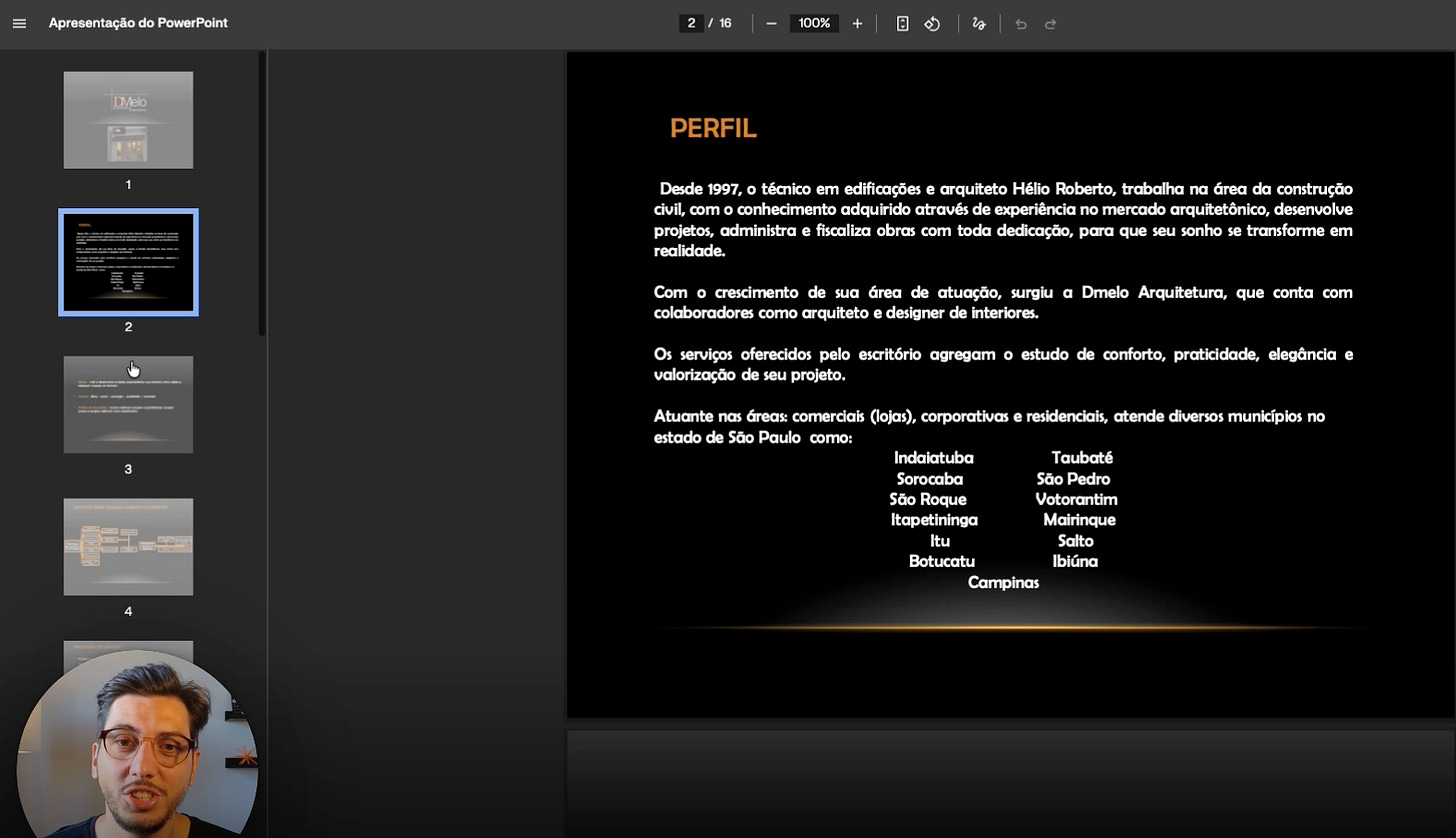Click the 100% zoom level field

(814, 23)
